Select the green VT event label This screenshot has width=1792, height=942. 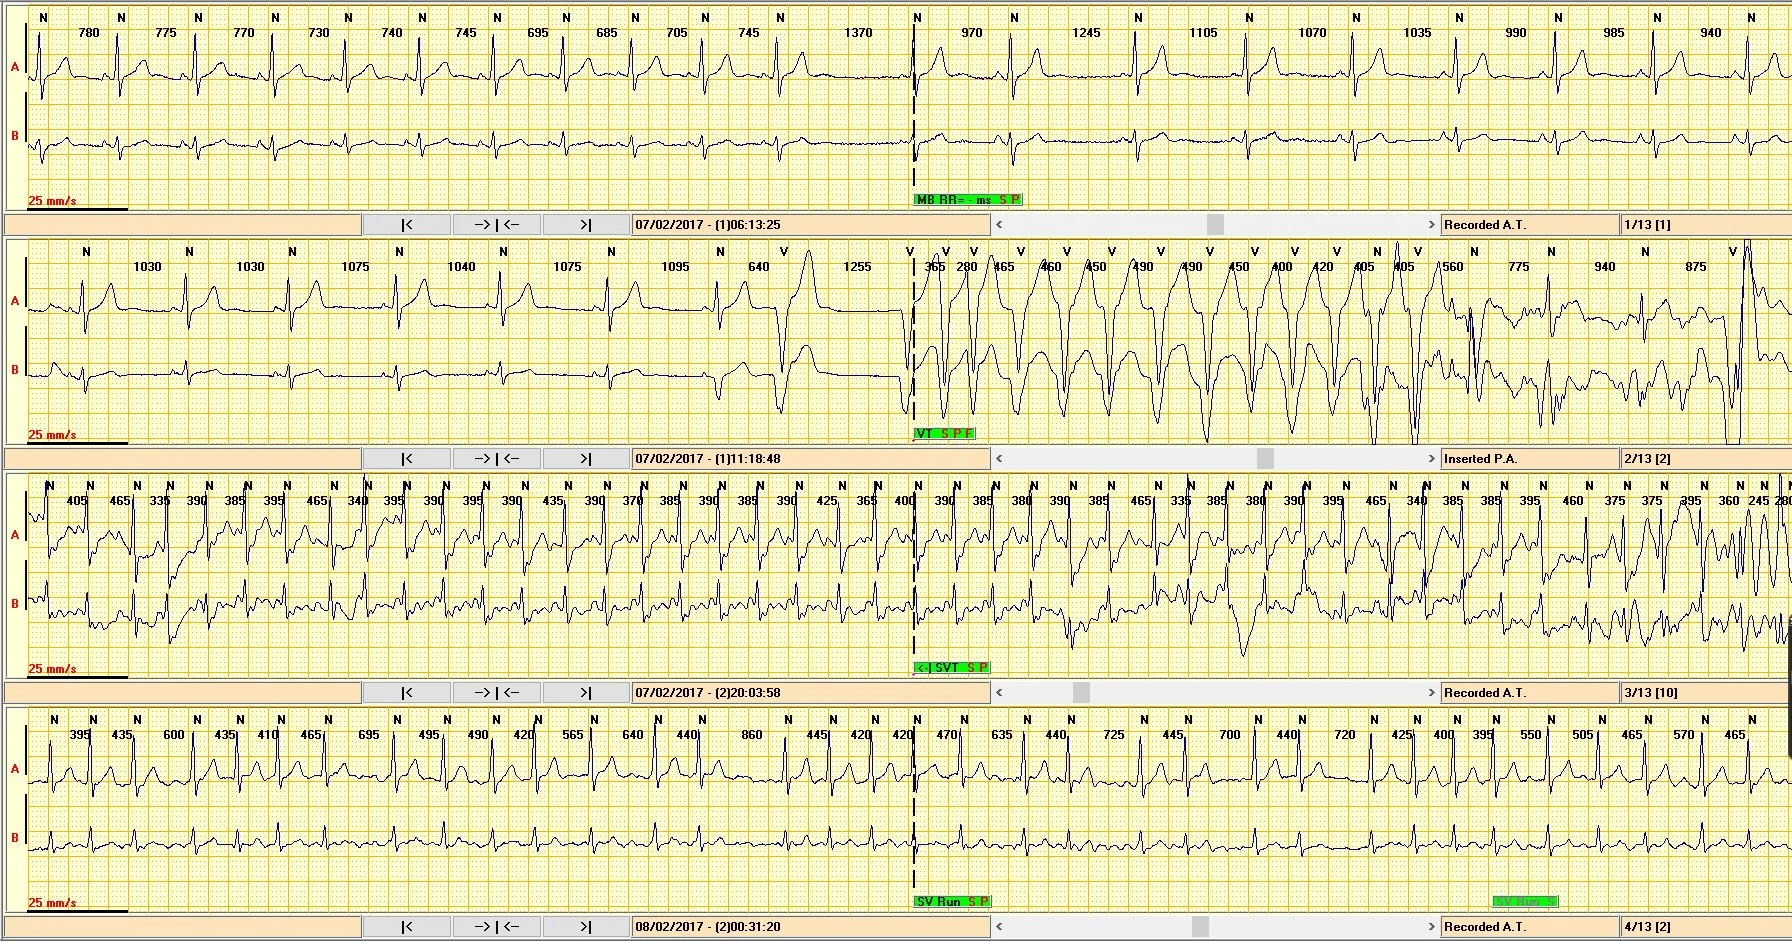(x=944, y=434)
